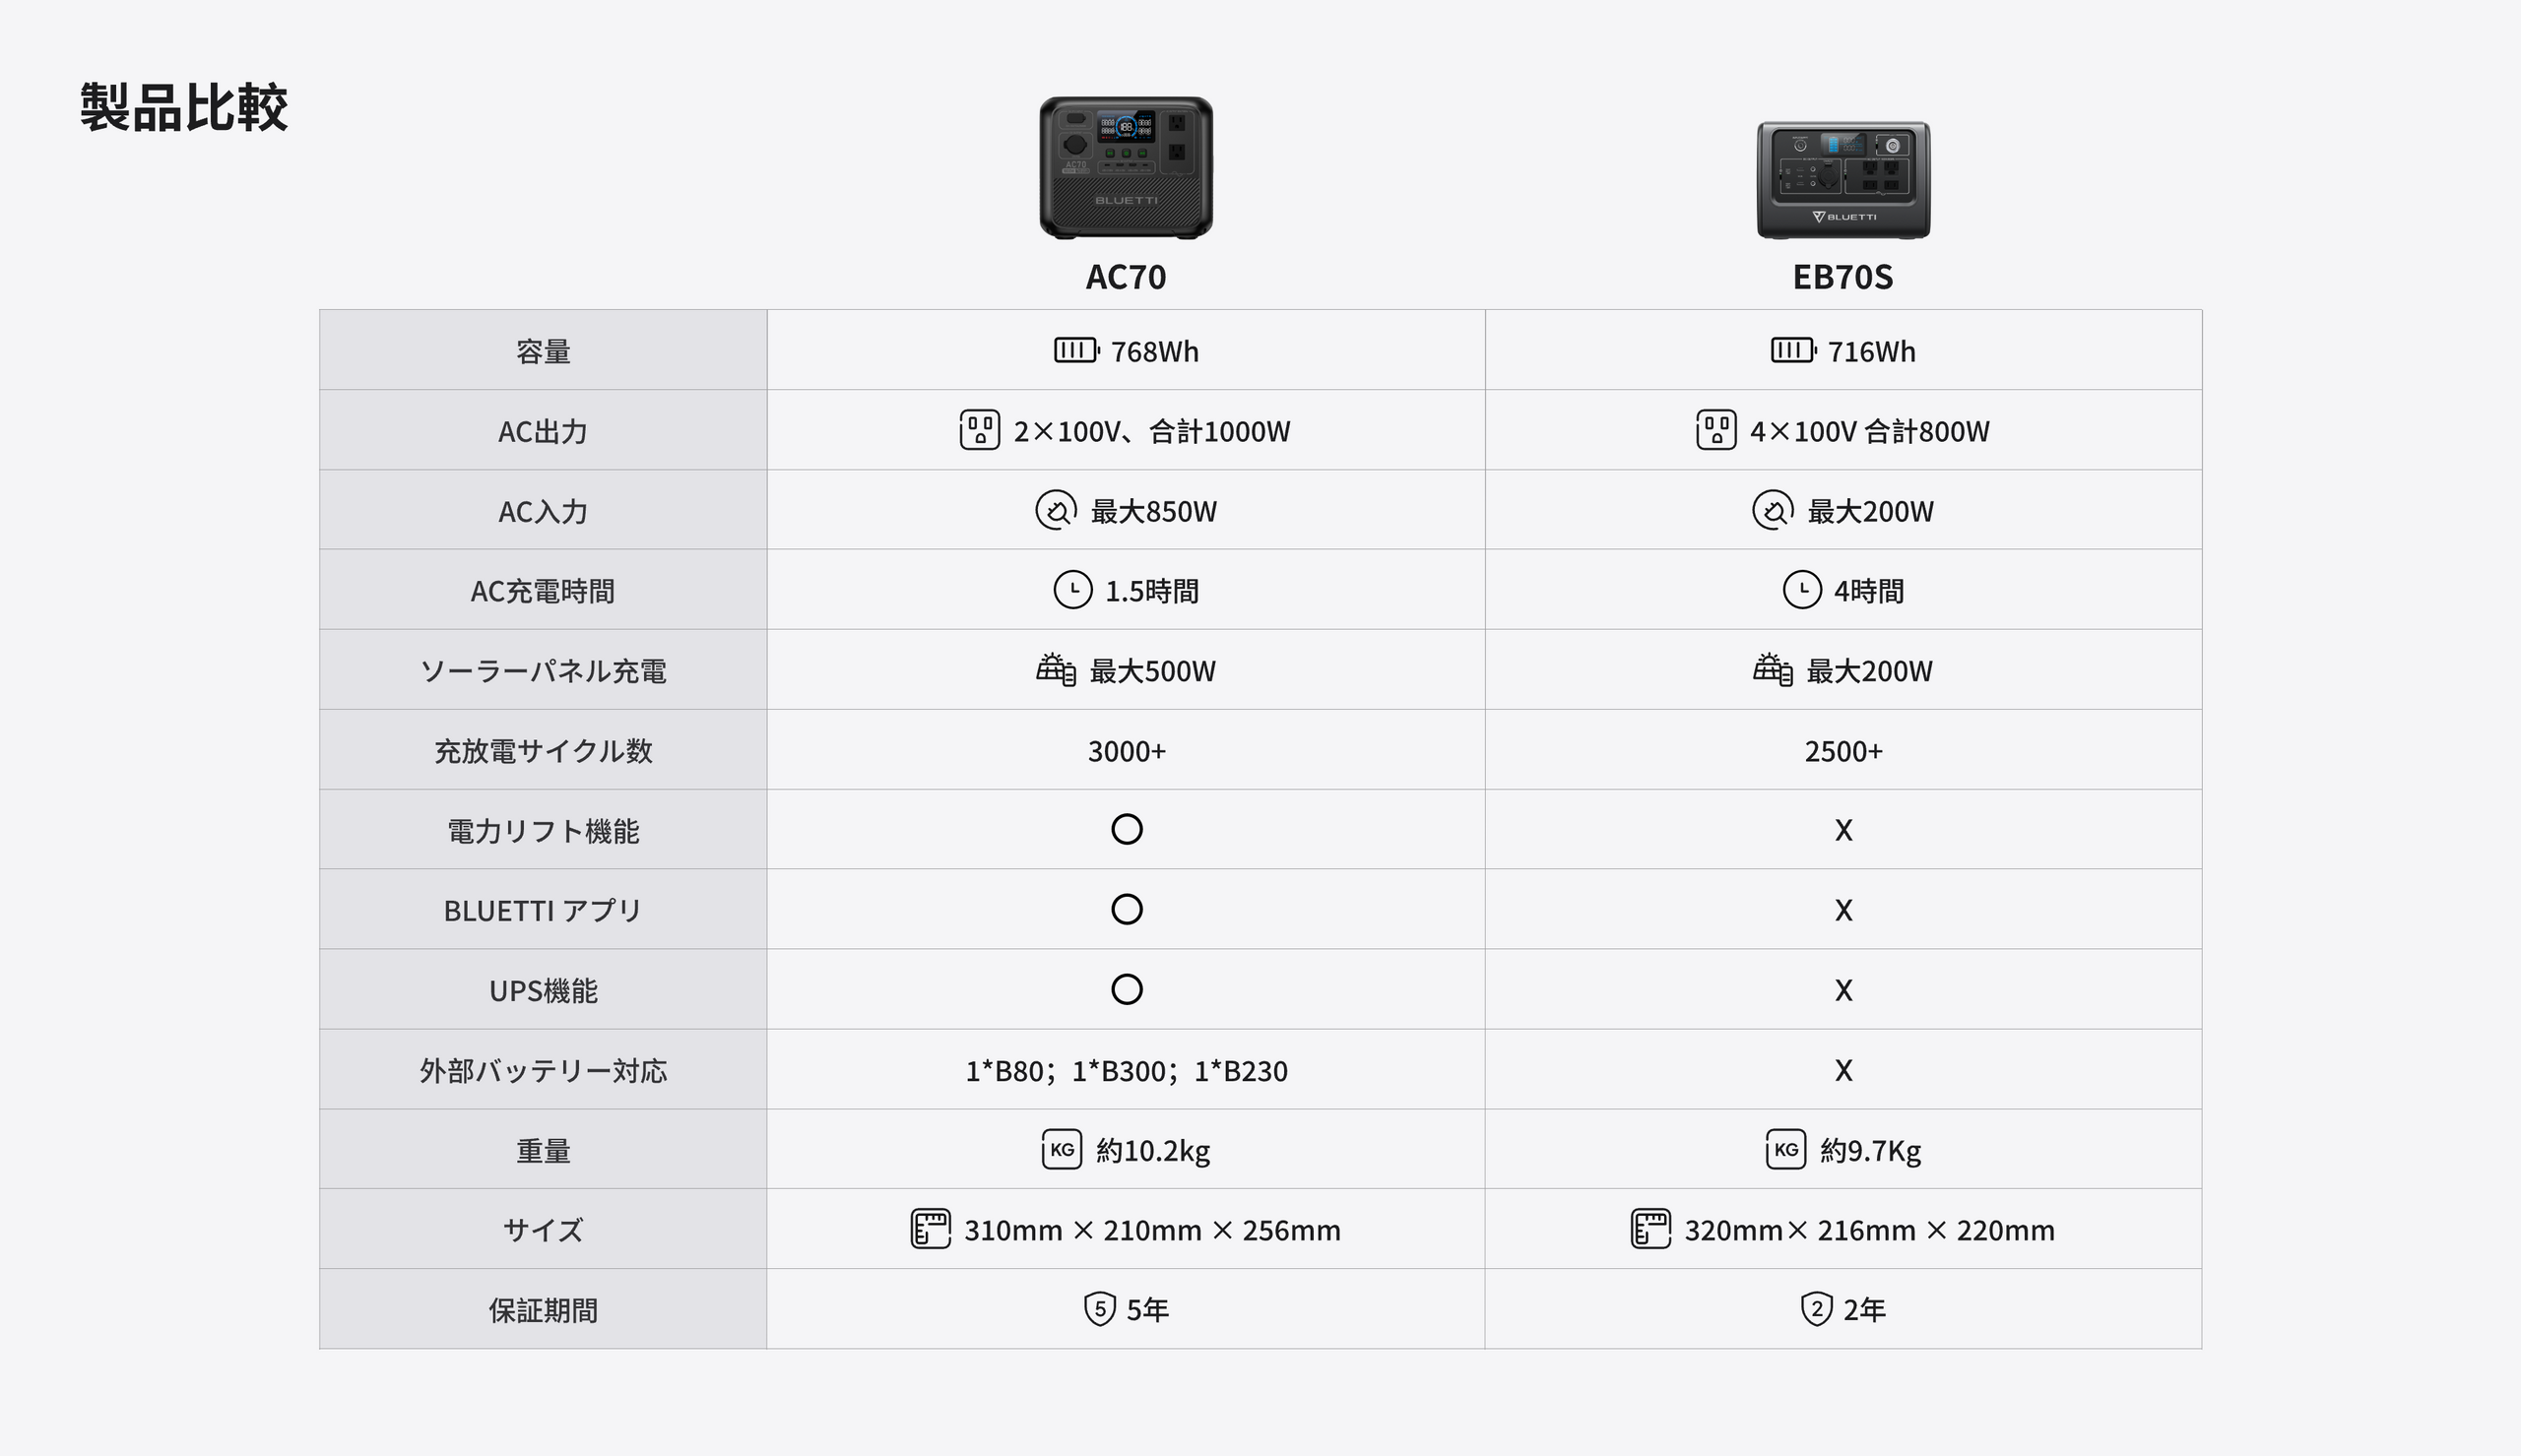Click the EB70S KG weight icon
This screenshot has height=1456, width=2521.
[1786, 1149]
